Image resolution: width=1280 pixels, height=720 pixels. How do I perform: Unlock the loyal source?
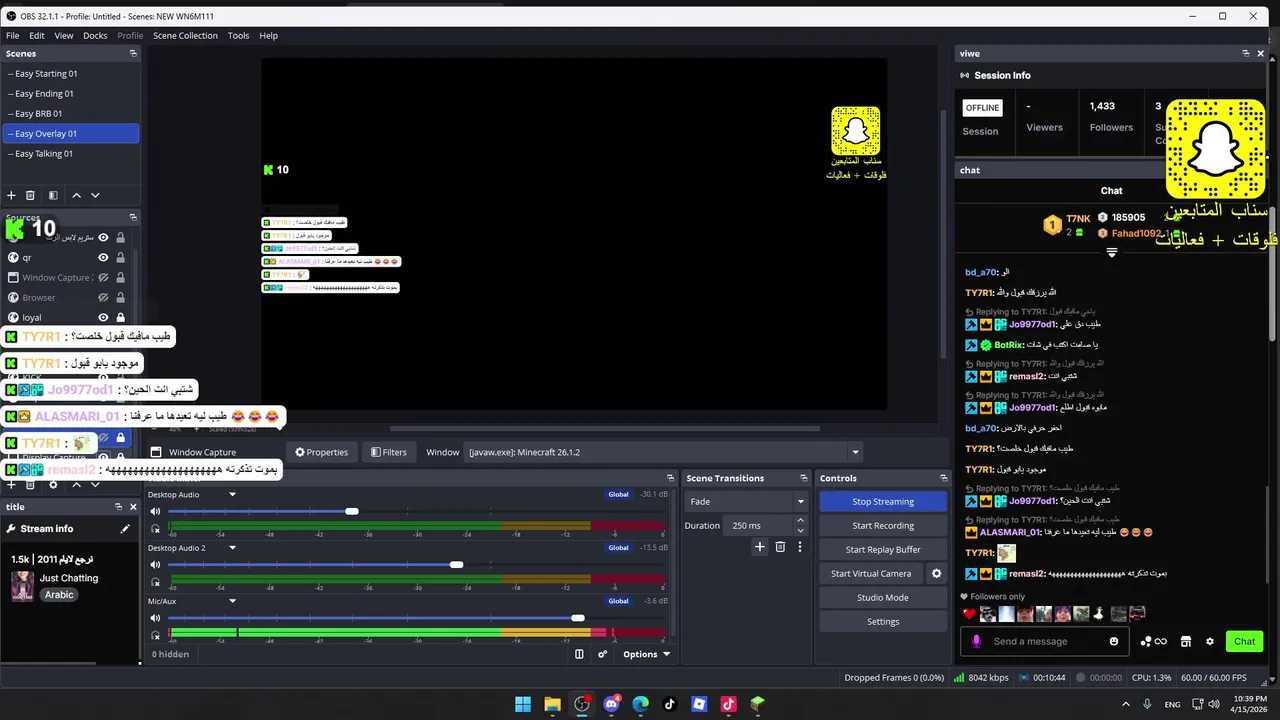[120, 317]
